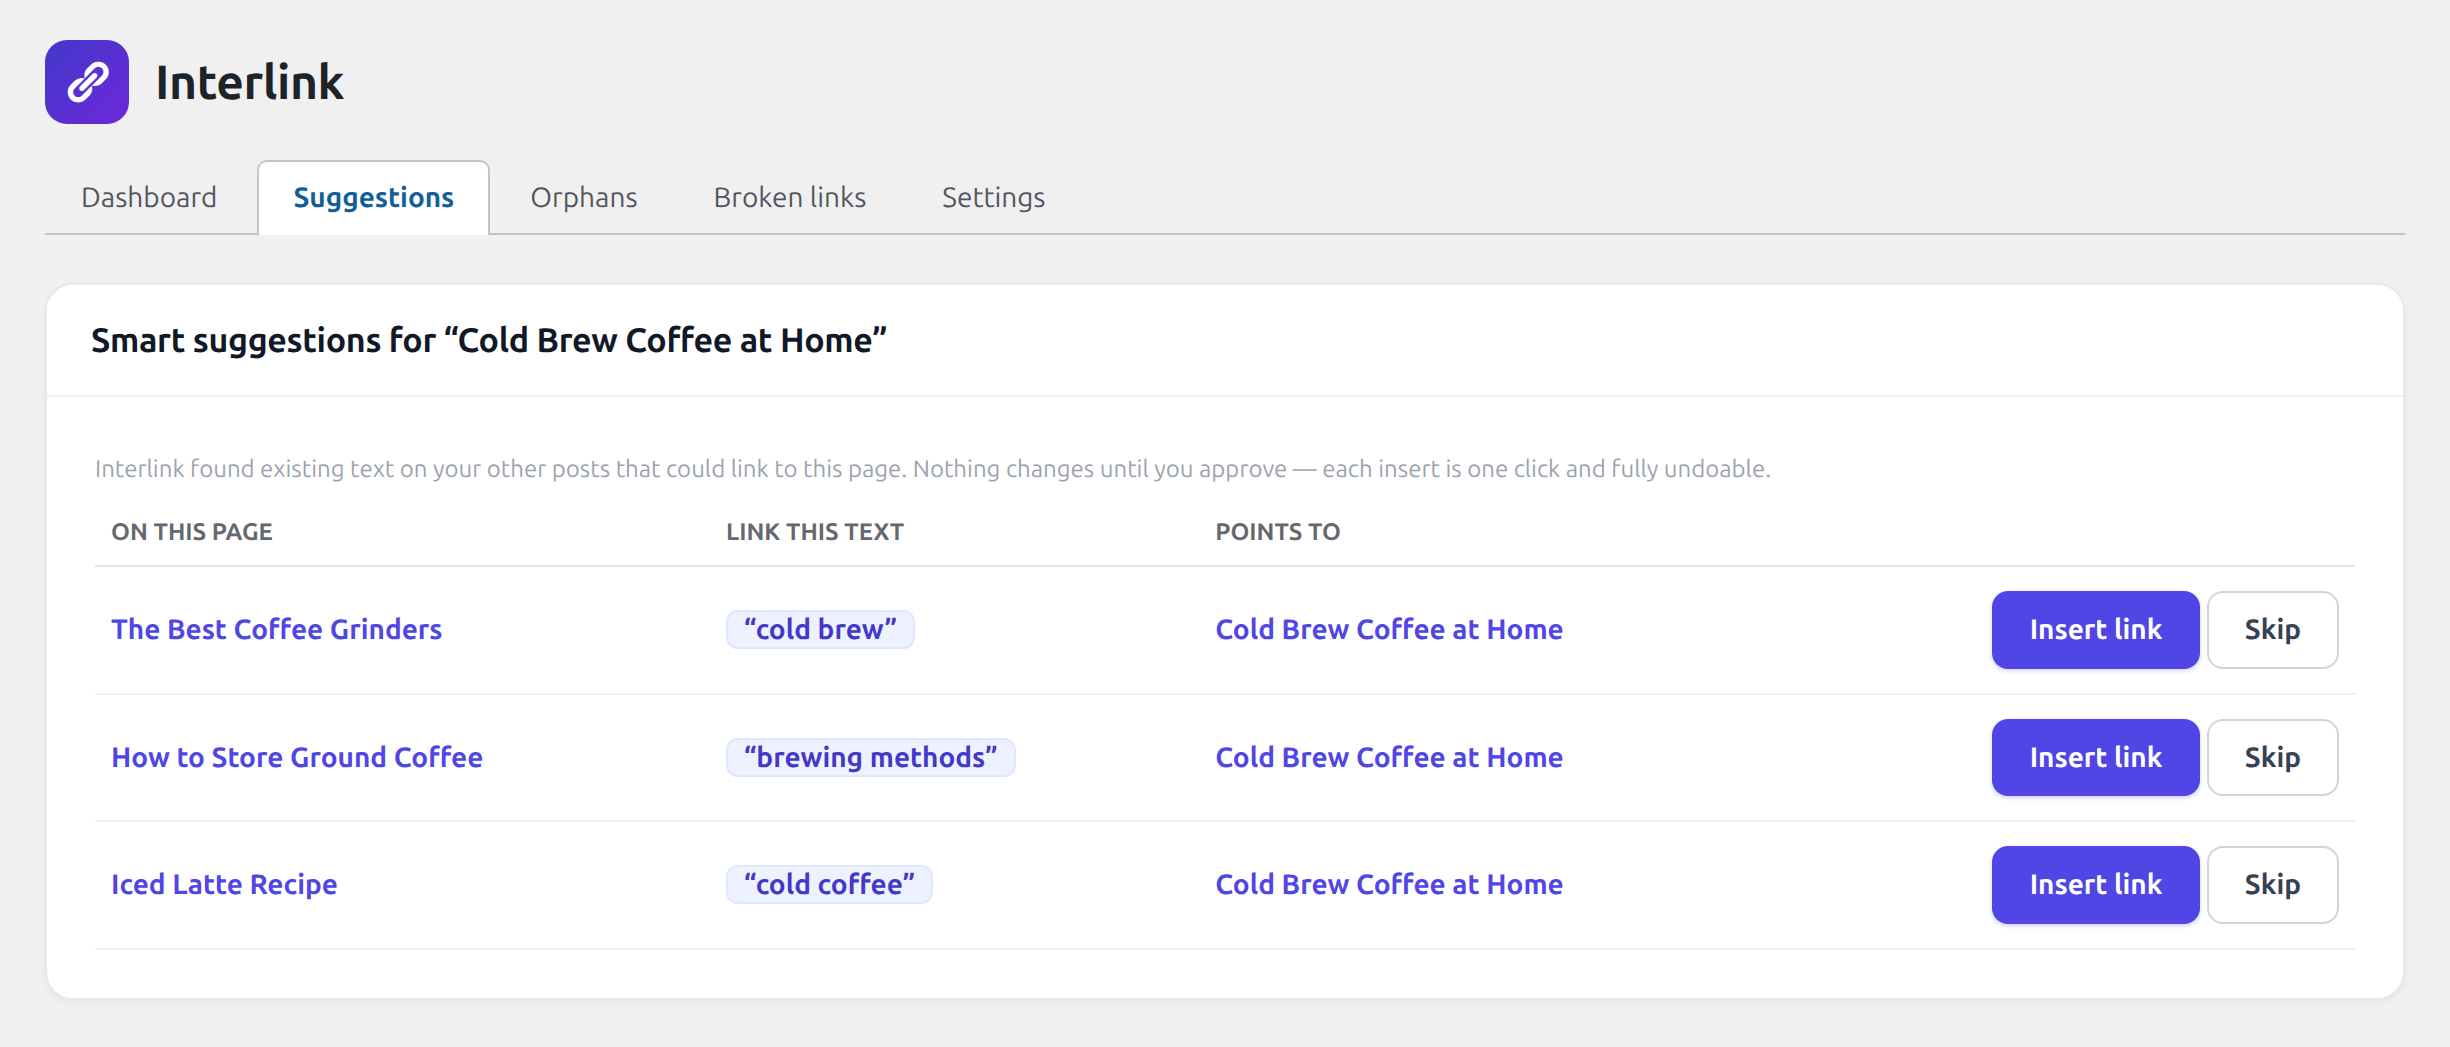Insert link for How to Store Ground Coffee
Viewport: 2450px width, 1047px height.
click(2095, 757)
